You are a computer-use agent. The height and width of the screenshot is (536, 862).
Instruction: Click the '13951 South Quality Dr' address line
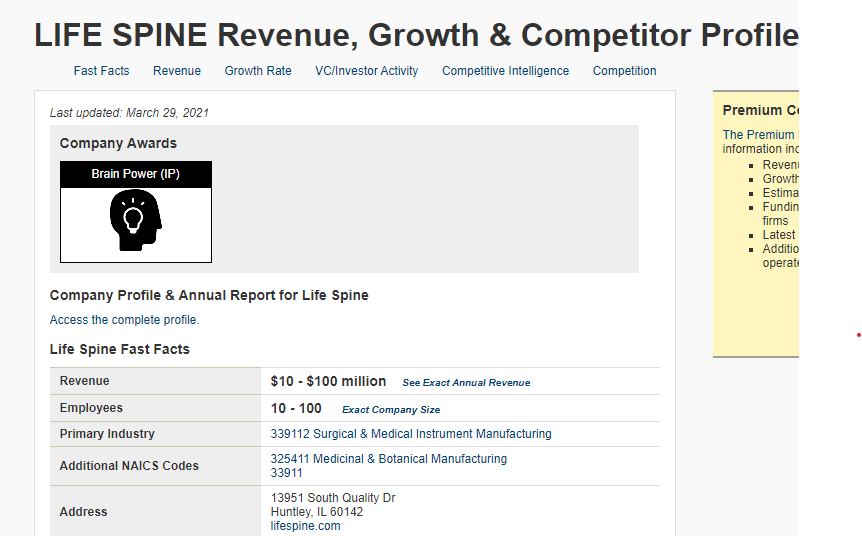333,498
